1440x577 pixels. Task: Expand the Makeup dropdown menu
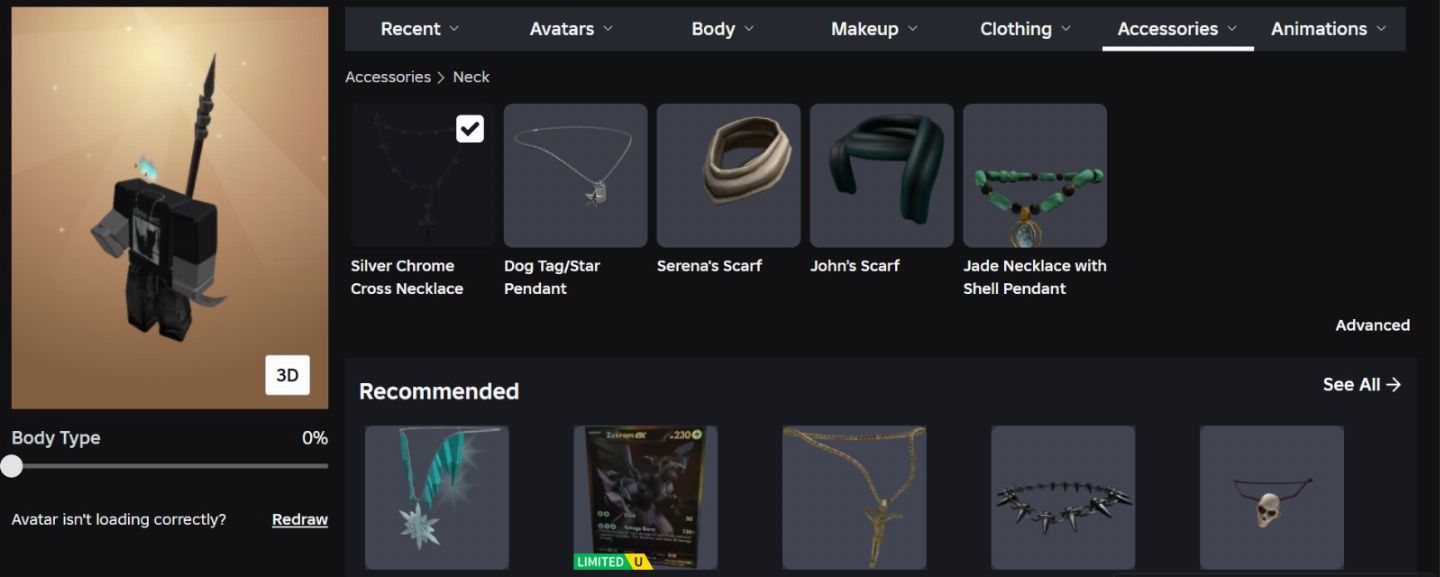tap(874, 29)
